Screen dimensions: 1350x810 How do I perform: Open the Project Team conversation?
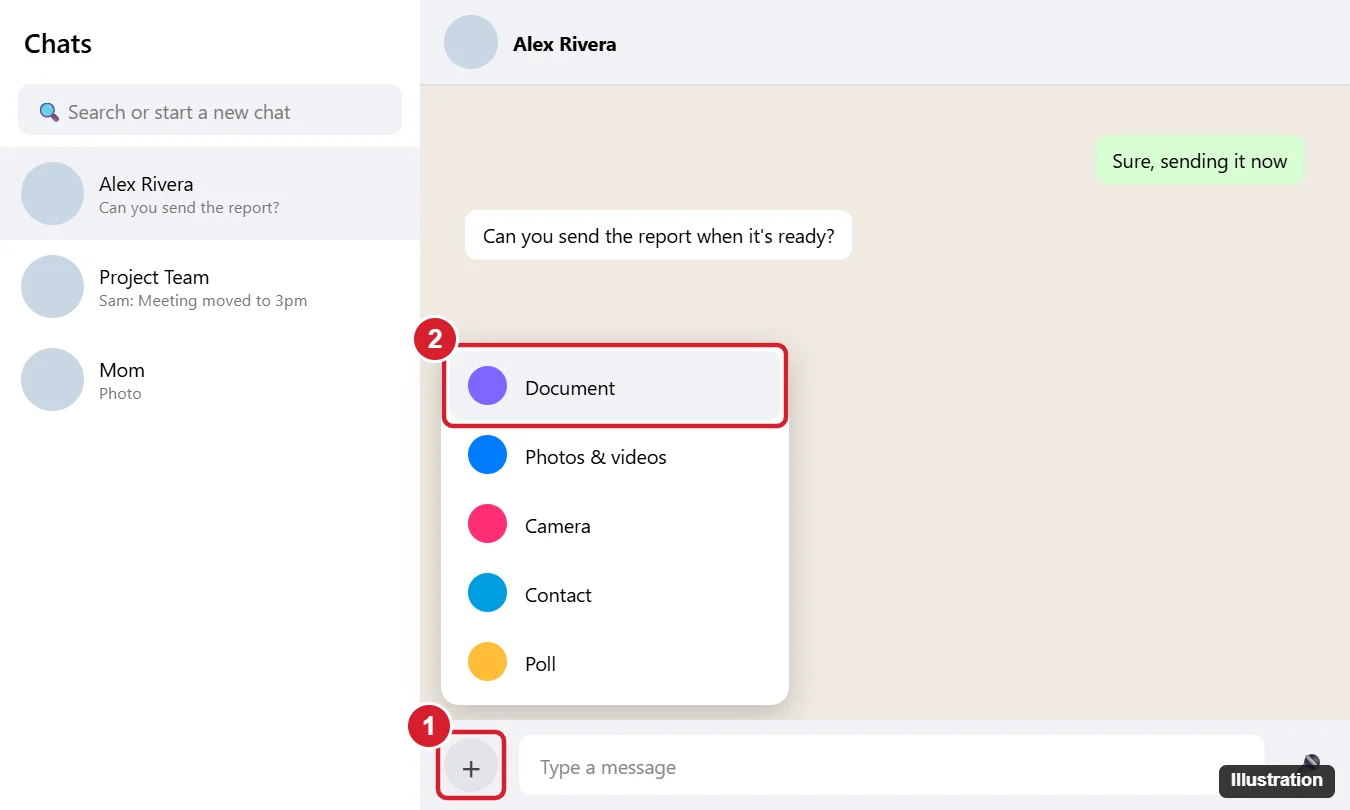tap(210, 286)
